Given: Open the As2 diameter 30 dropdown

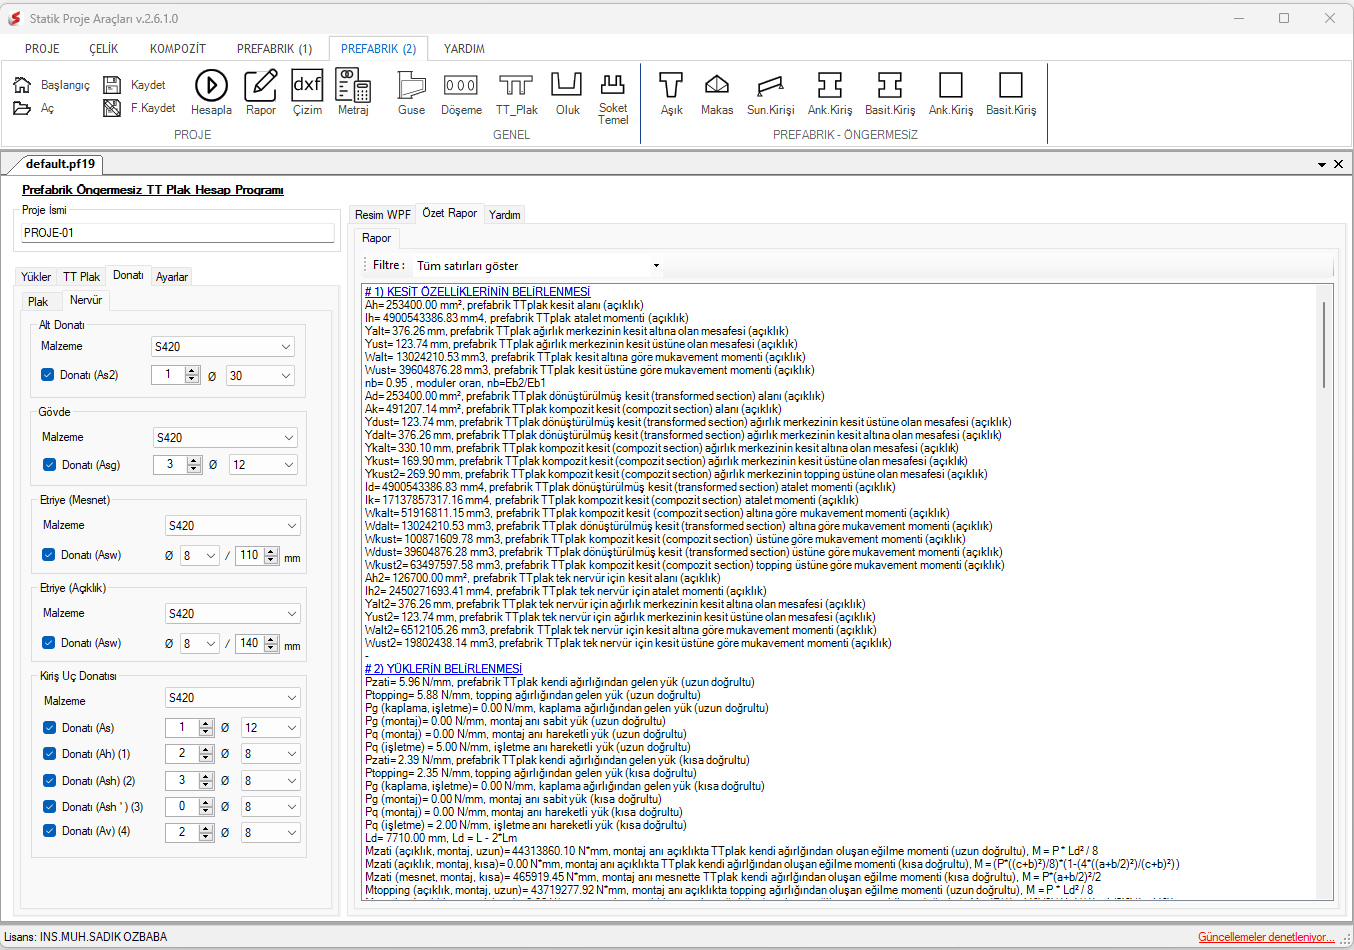Looking at the screenshot, I should click(261, 376).
